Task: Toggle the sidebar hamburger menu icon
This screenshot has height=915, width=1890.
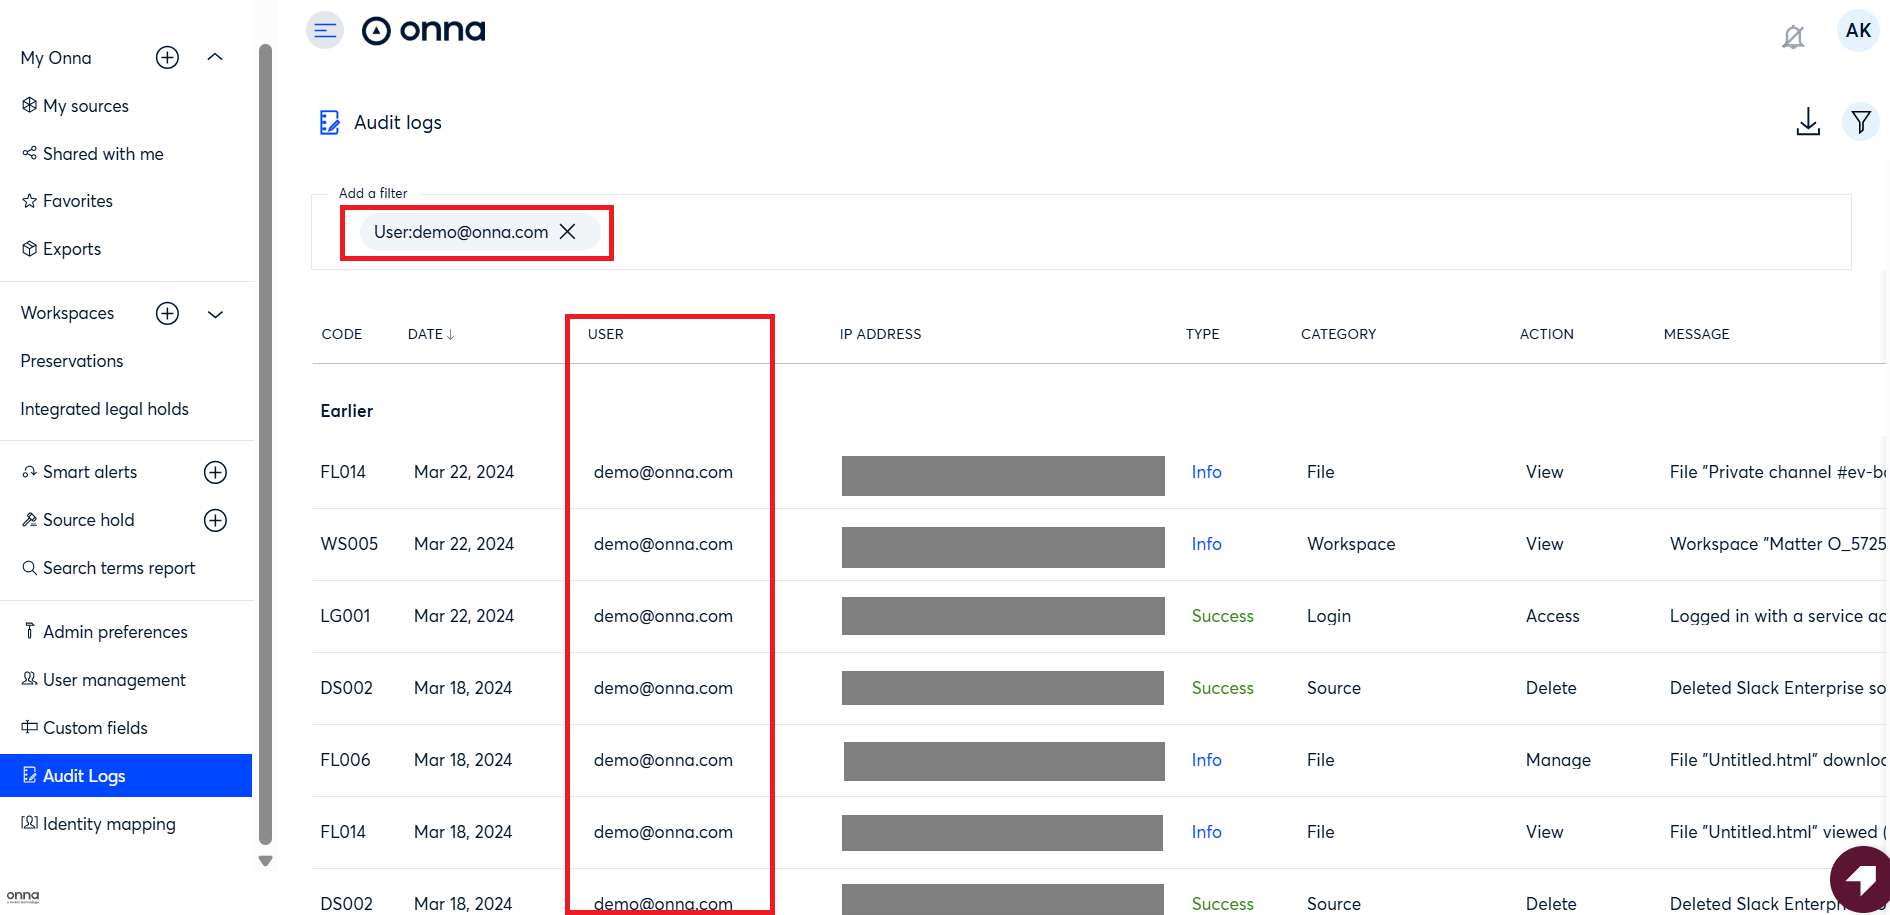Action: [x=325, y=31]
